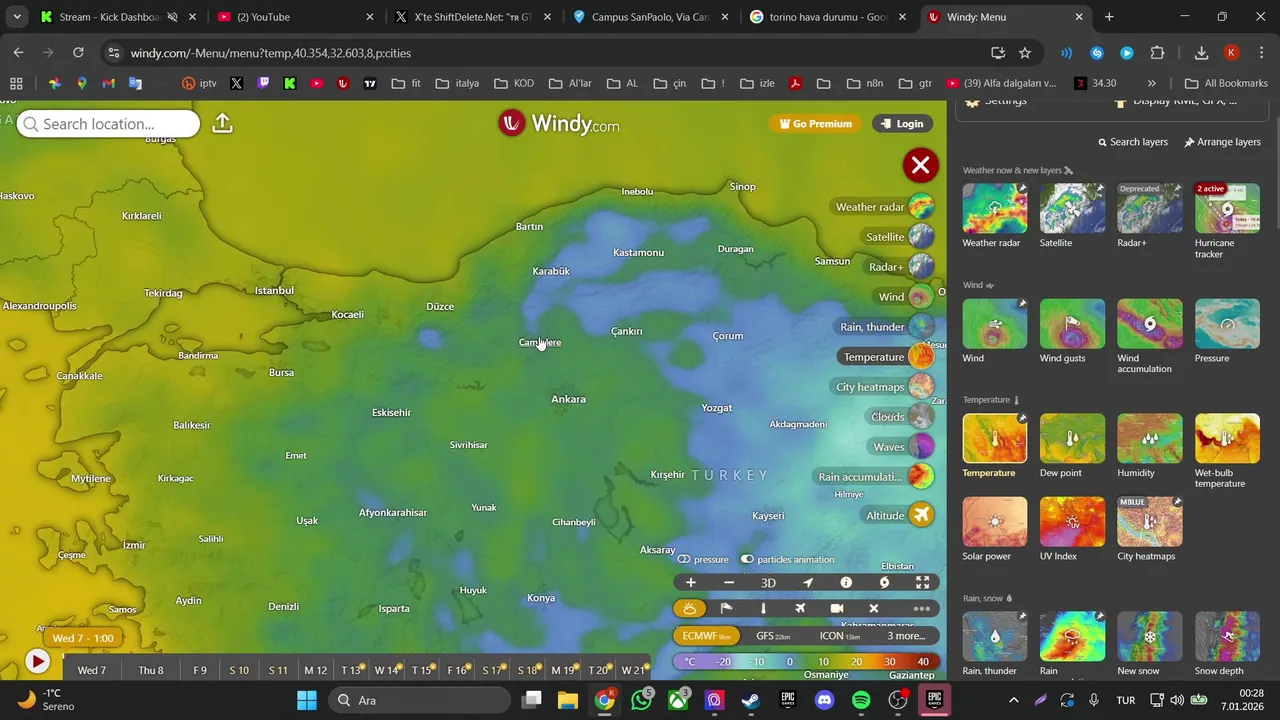Toggle pin on City heatmaps thumbnail

click(1177, 502)
